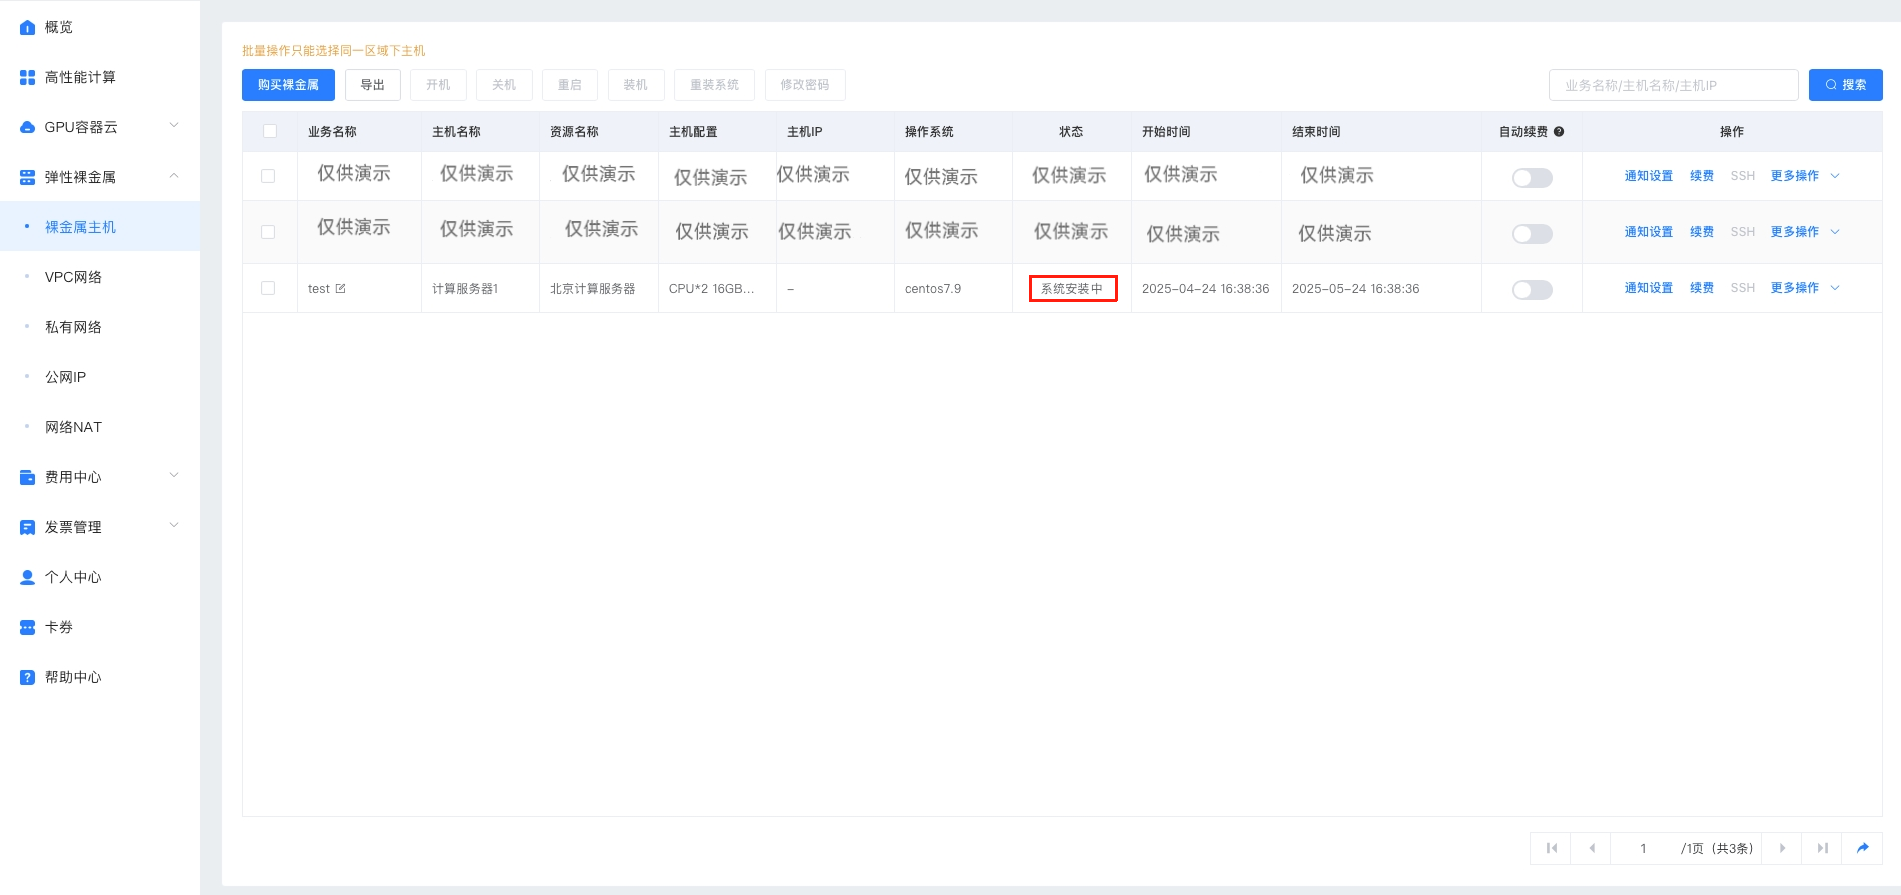Check the select-all checkbox in table header
This screenshot has width=1901, height=895.
270,131
